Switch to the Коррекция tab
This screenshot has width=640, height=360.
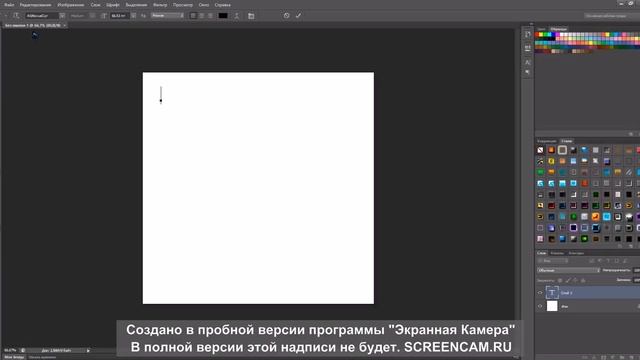pyautogui.click(x=547, y=141)
